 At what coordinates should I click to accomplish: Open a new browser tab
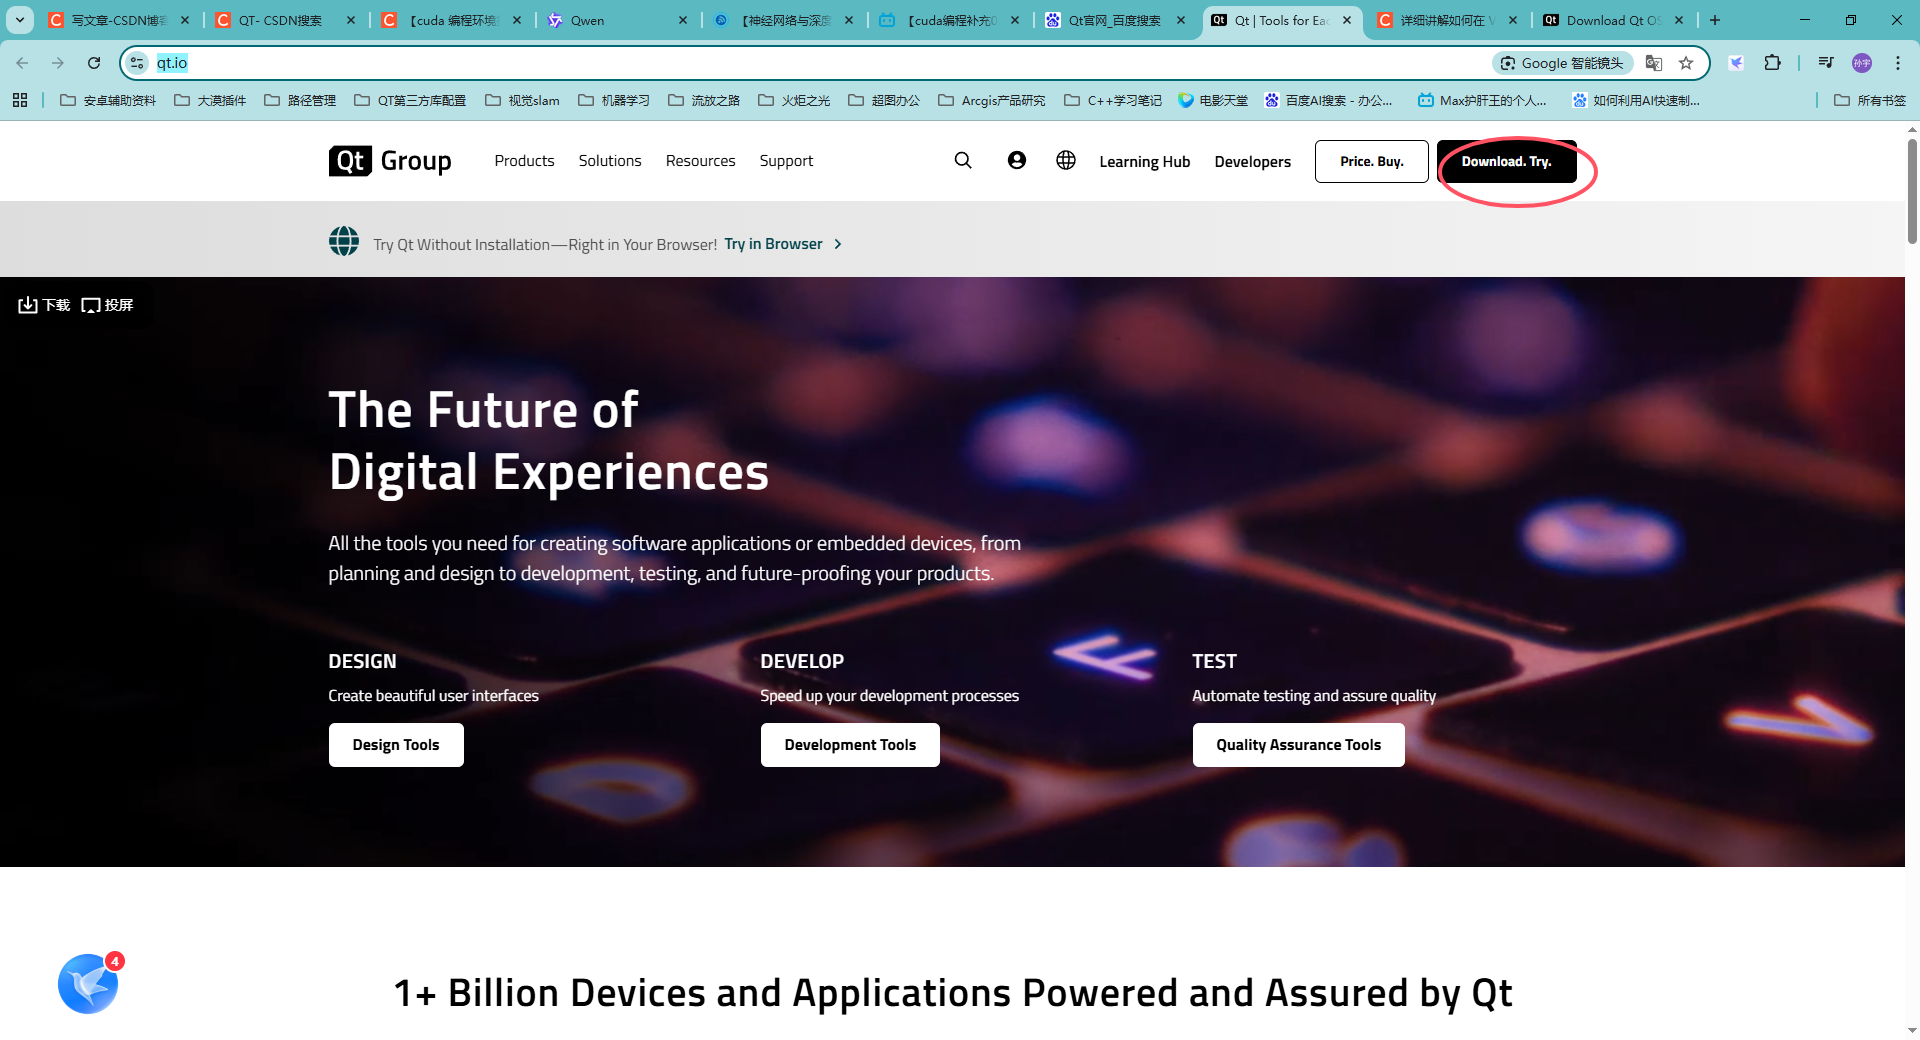[1715, 20]
